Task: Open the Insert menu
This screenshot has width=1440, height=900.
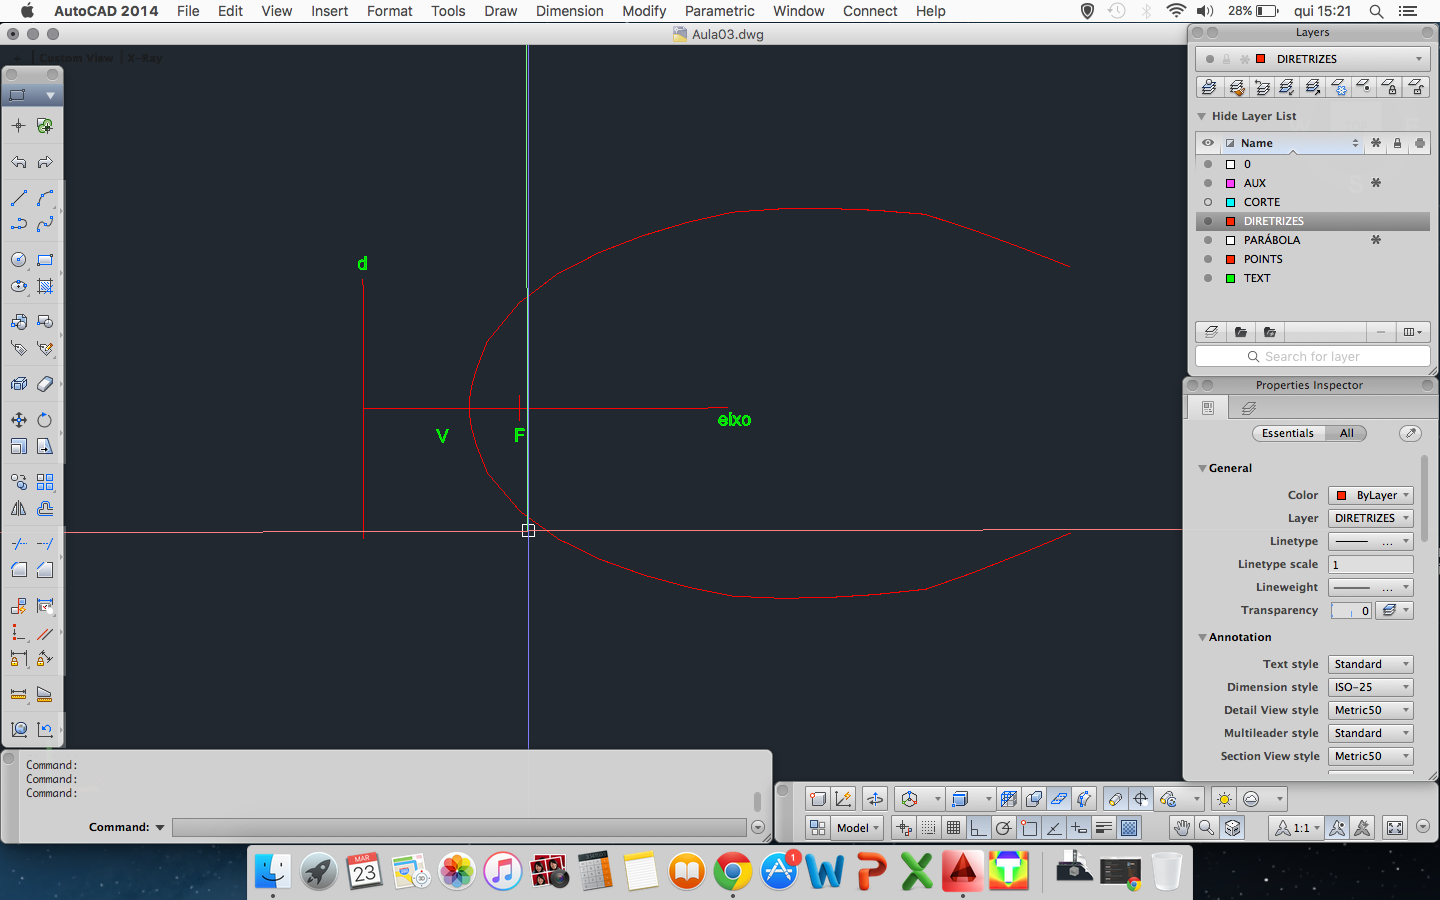Action: click(x=329, y=11)
